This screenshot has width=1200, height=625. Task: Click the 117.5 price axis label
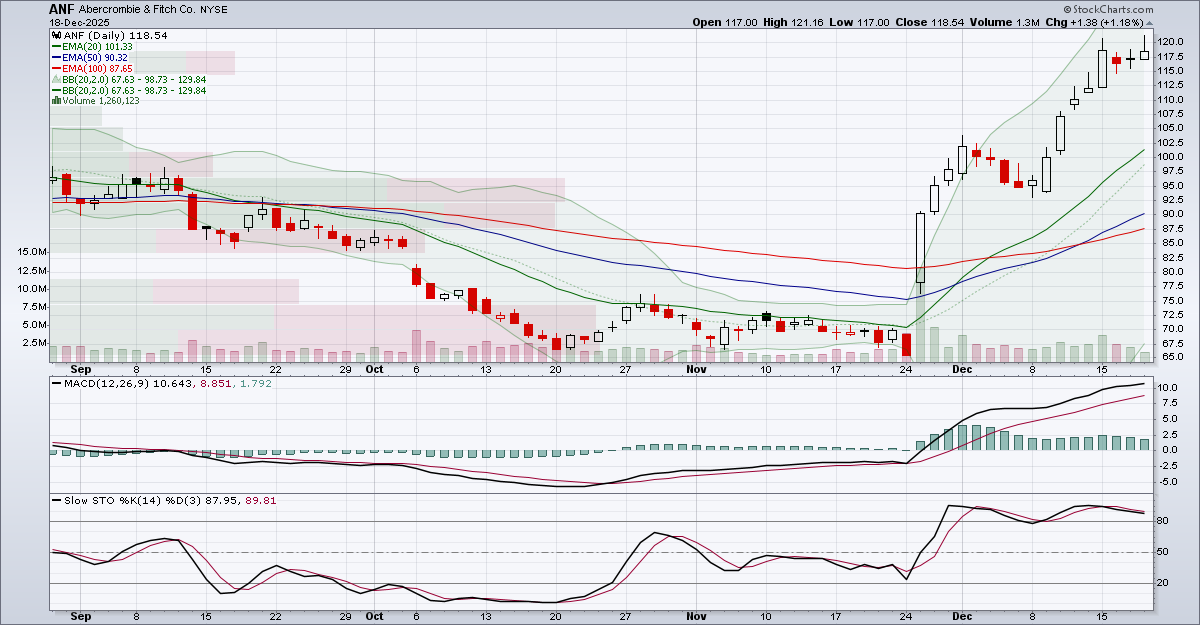tap(1171, 56)
